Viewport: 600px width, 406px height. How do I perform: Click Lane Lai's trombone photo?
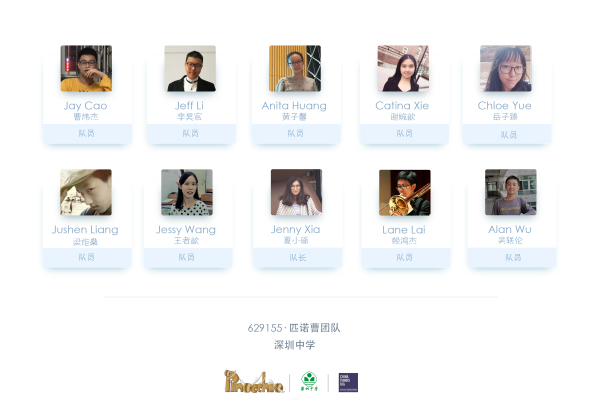tap(405, 192)
